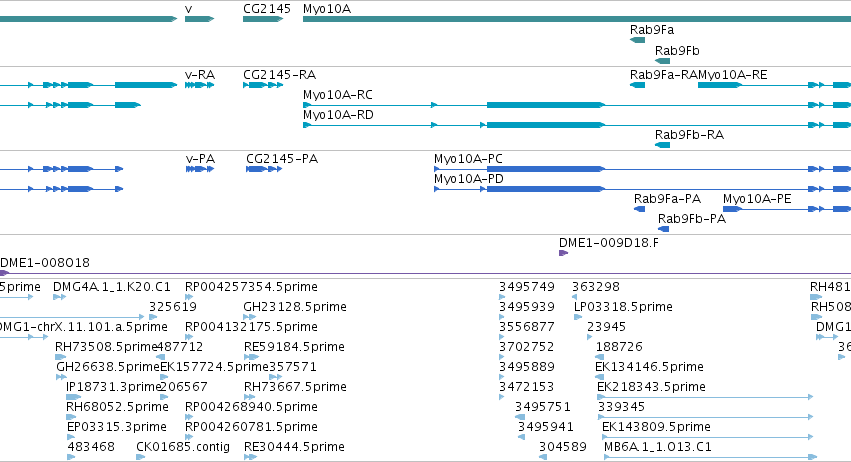Select the 23945 feature label
Image resolution: width=851 pixels, height=462 pixels.
click(x=606, y=327)
